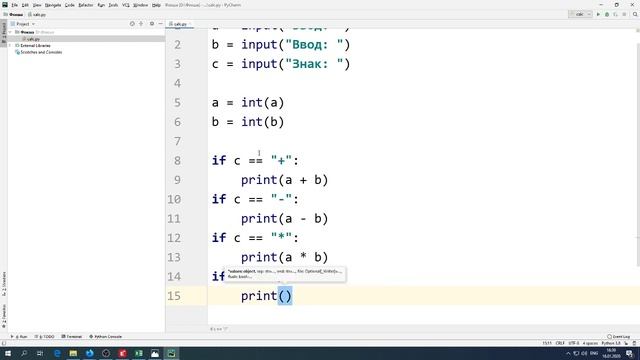Viewport: 640px width, 360px height.
Task: Expand External Libraries node
Action: pos(11,45)
